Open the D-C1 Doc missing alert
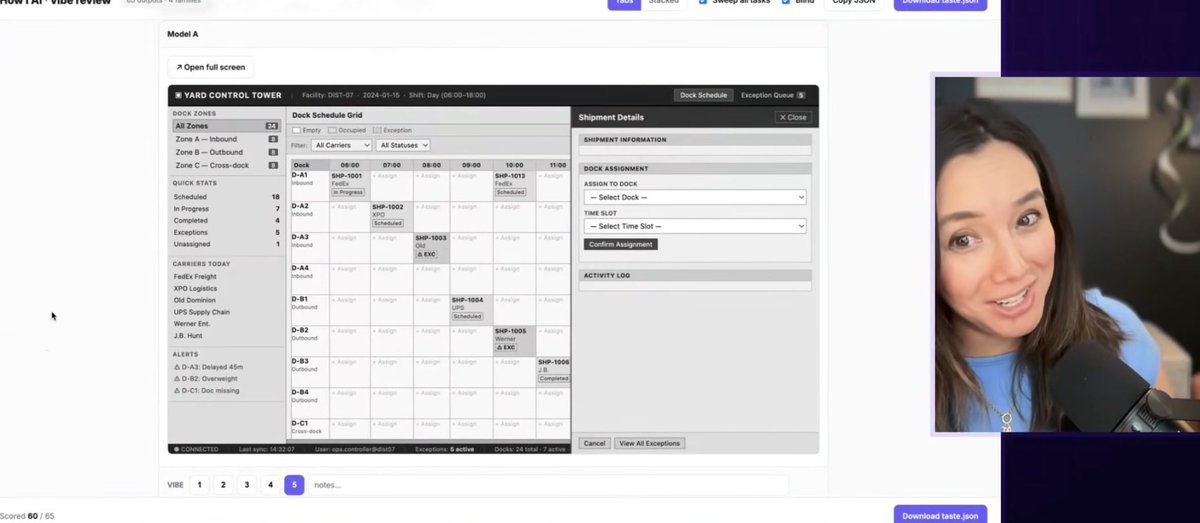 pyautogui.click(x=207, y=391)
